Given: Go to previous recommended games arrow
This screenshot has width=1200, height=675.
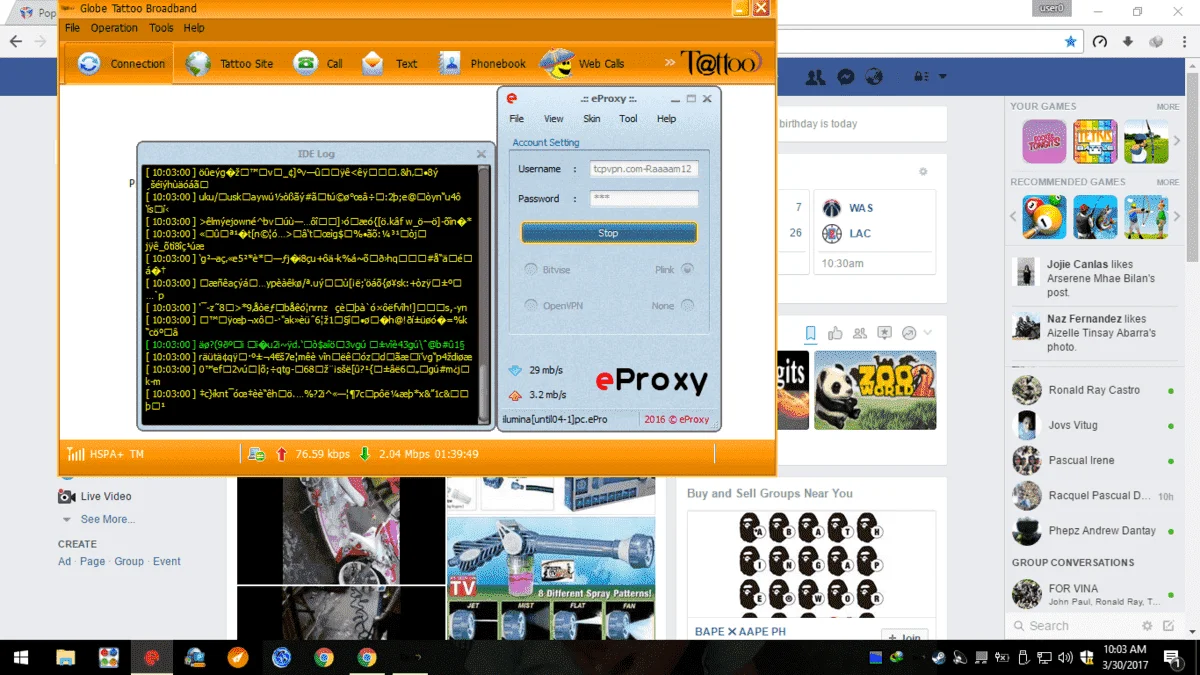Looking at the screenshot, I should [1012, 217].
